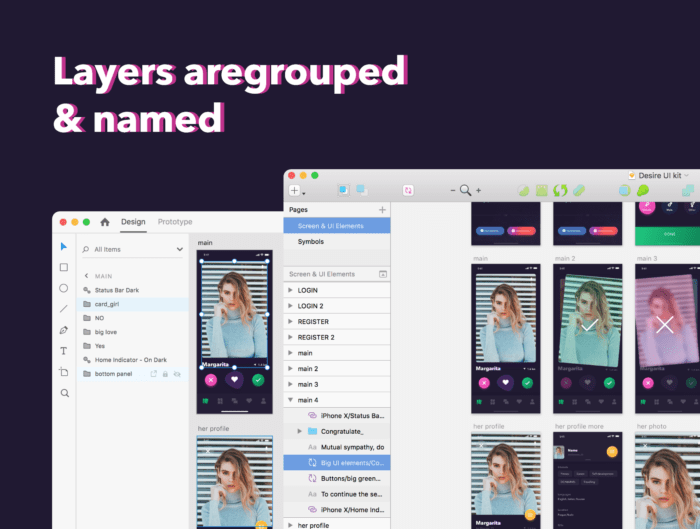Select the Screen & UI Elements page
This screenshot has height=529, width=700.
(x=337, y=226)
